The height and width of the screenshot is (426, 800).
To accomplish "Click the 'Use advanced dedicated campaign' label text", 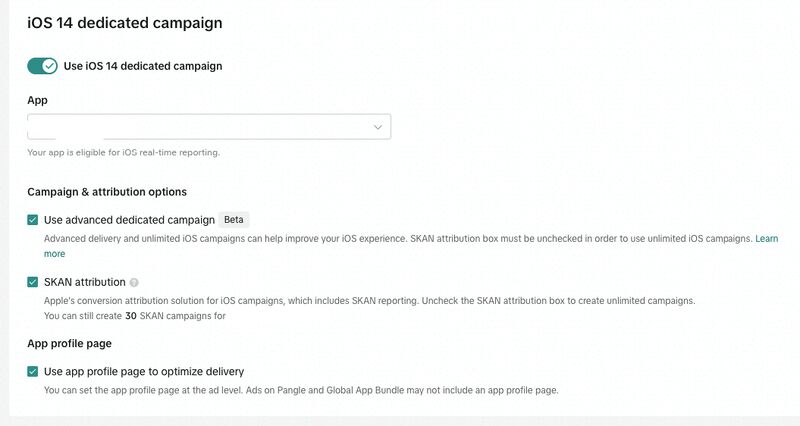I will point(129,220).
